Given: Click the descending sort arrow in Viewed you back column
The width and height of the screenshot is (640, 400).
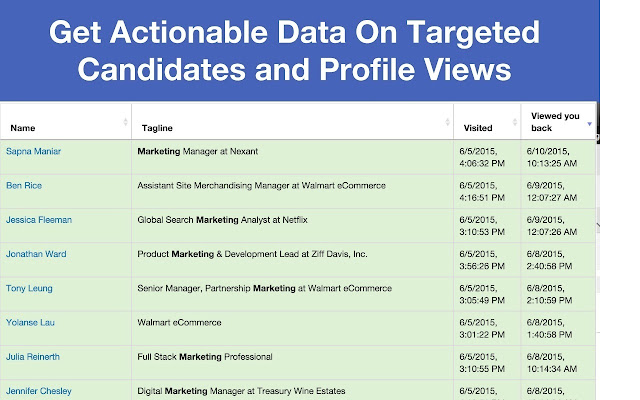Looking at the screenshot, I should tap(589, 123).
